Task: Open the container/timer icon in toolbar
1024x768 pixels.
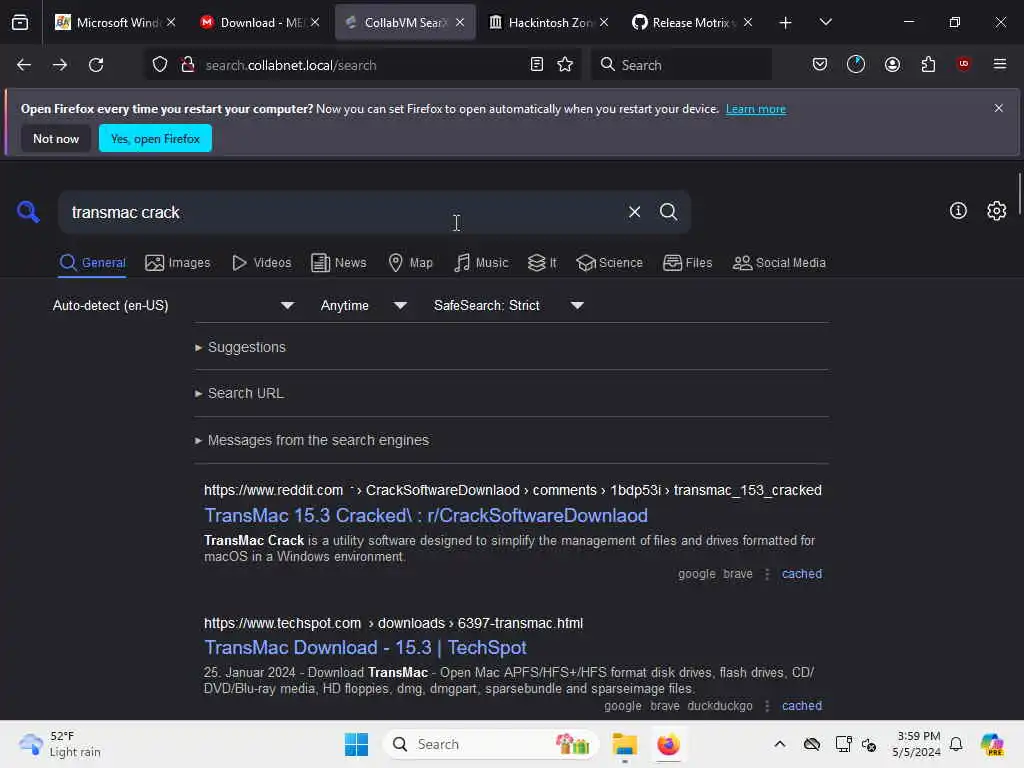Action: click(x=856, y=64)
